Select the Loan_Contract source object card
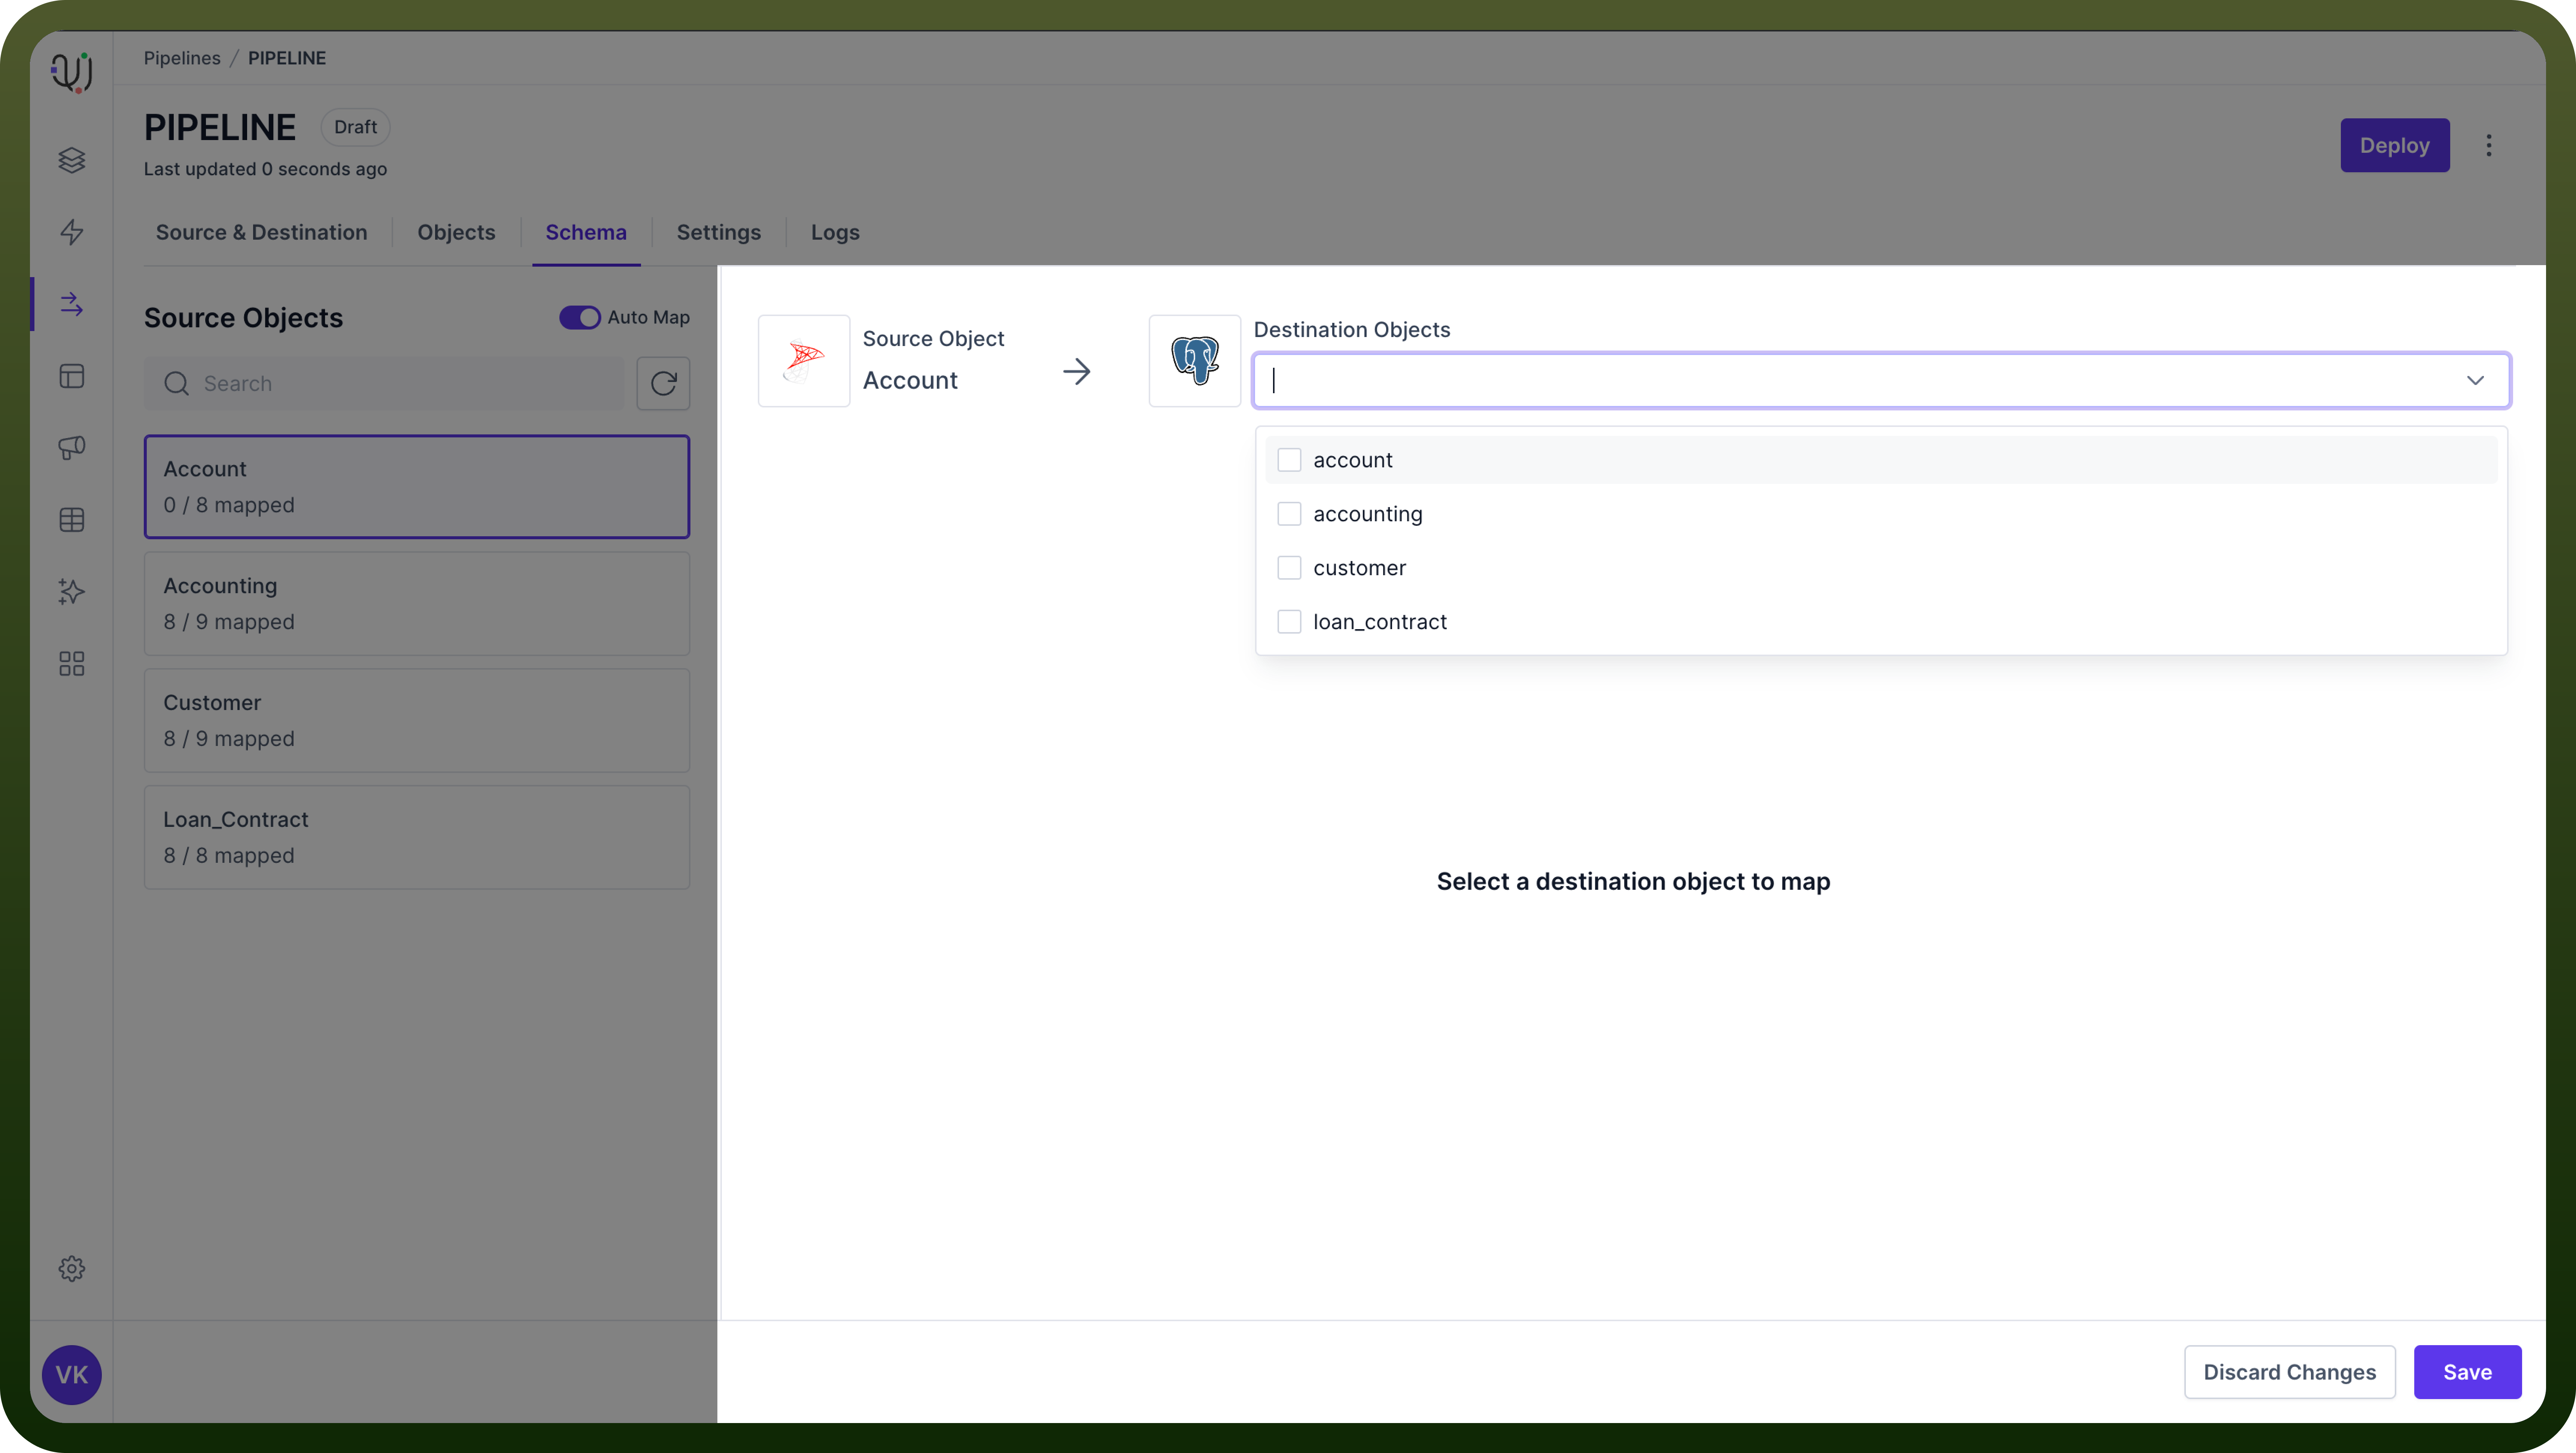 click(x=417, y=838)
